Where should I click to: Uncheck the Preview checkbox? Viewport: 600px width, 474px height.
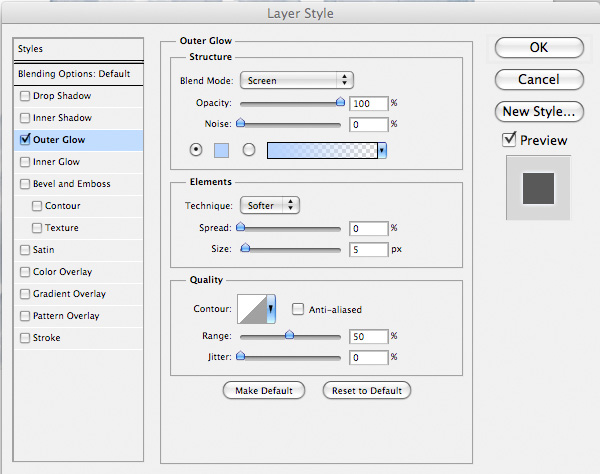click(509, 140)
